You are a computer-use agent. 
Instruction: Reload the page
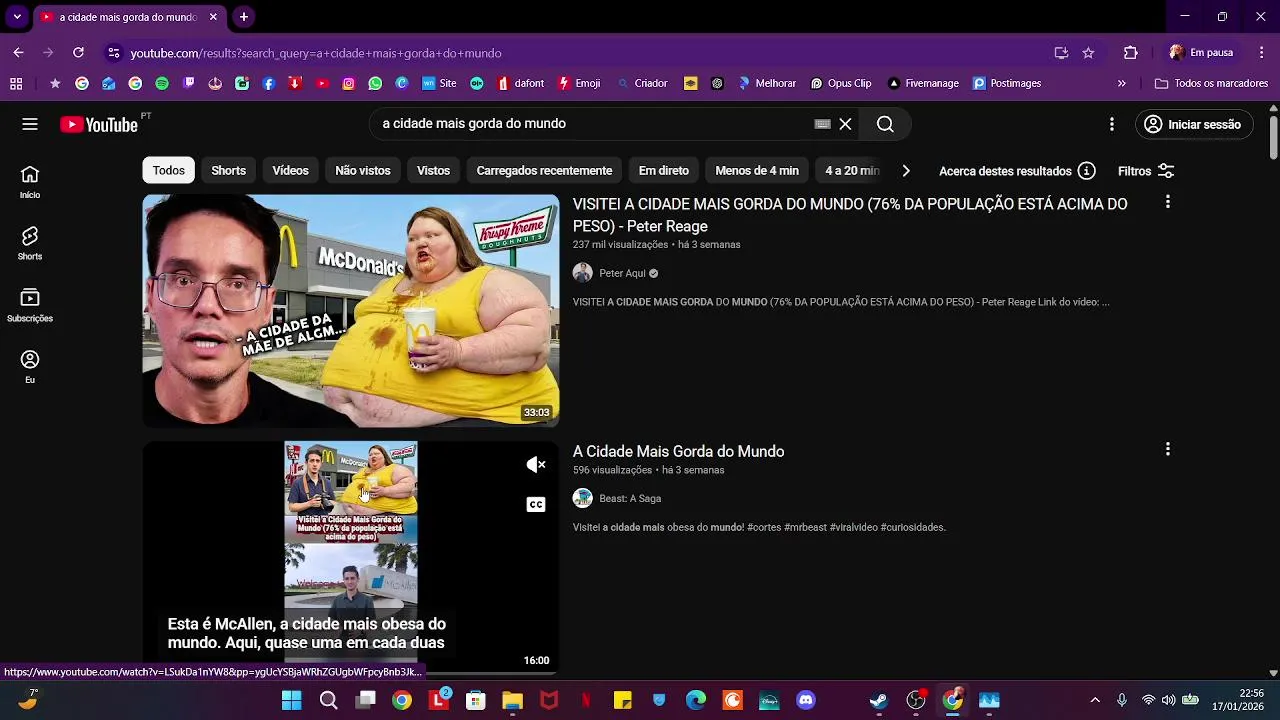(x=78, y=53)
